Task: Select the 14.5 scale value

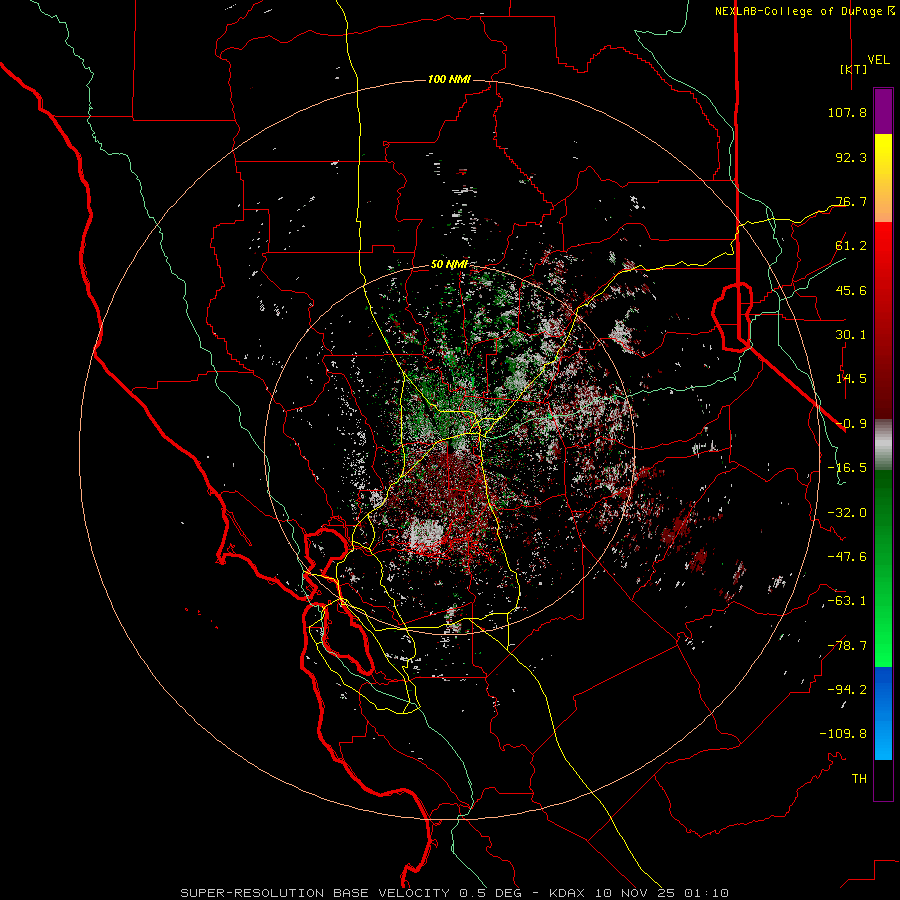Action: 851,379
